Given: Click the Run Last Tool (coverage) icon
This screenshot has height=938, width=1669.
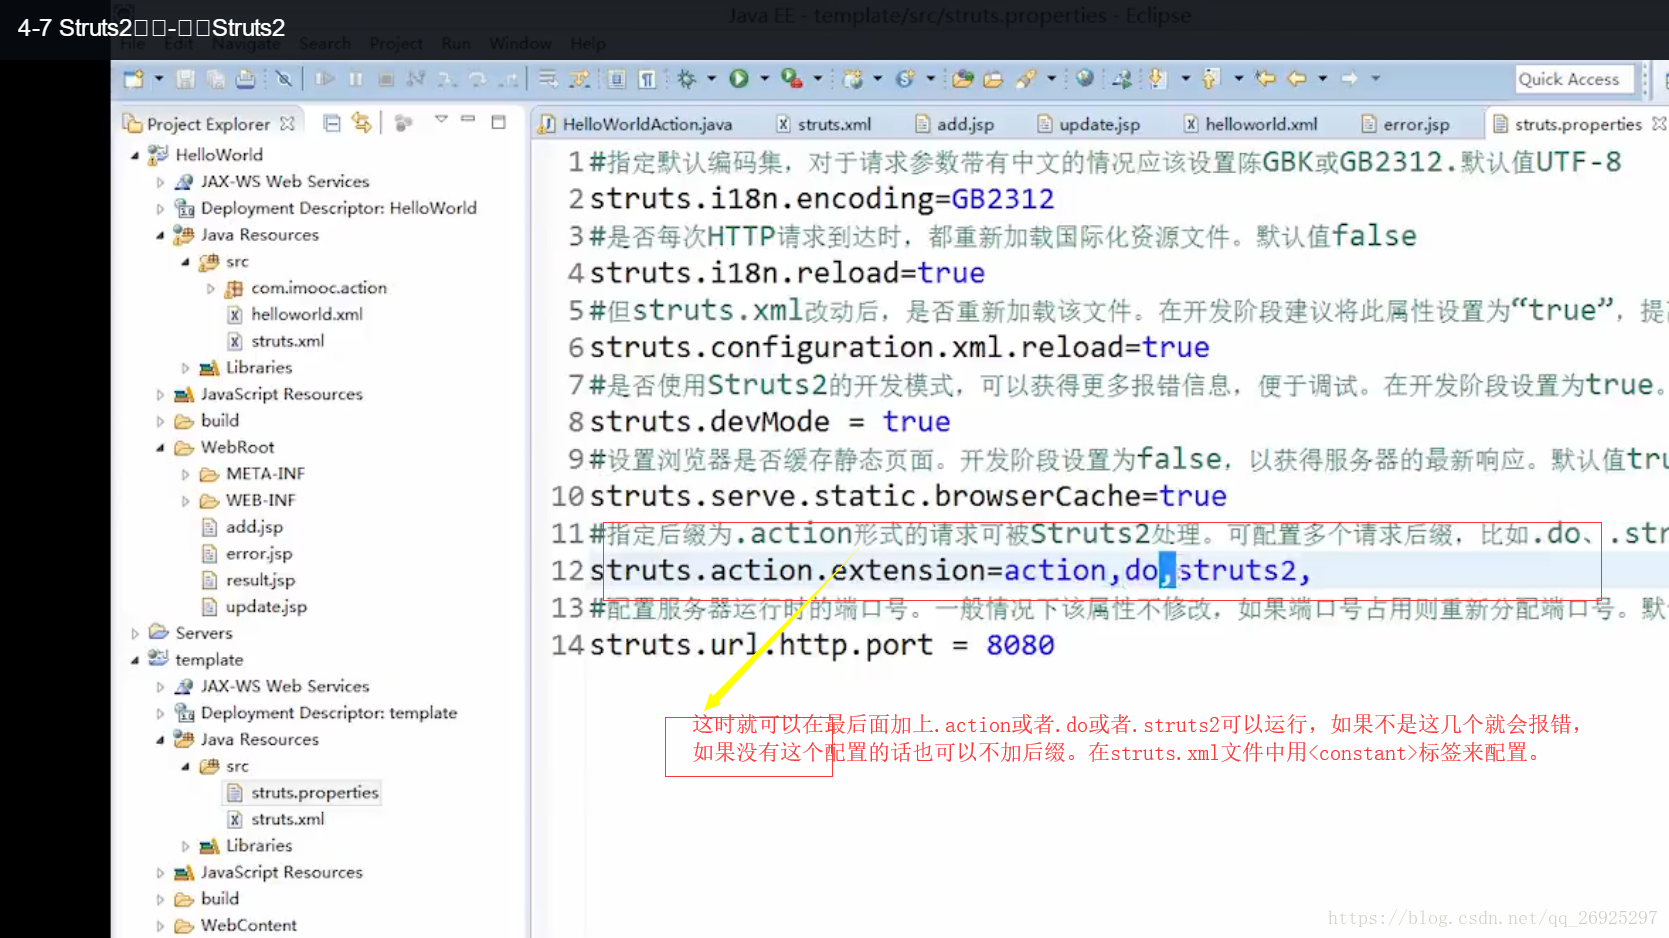Looking at the screenshot, I should point(792,78).
